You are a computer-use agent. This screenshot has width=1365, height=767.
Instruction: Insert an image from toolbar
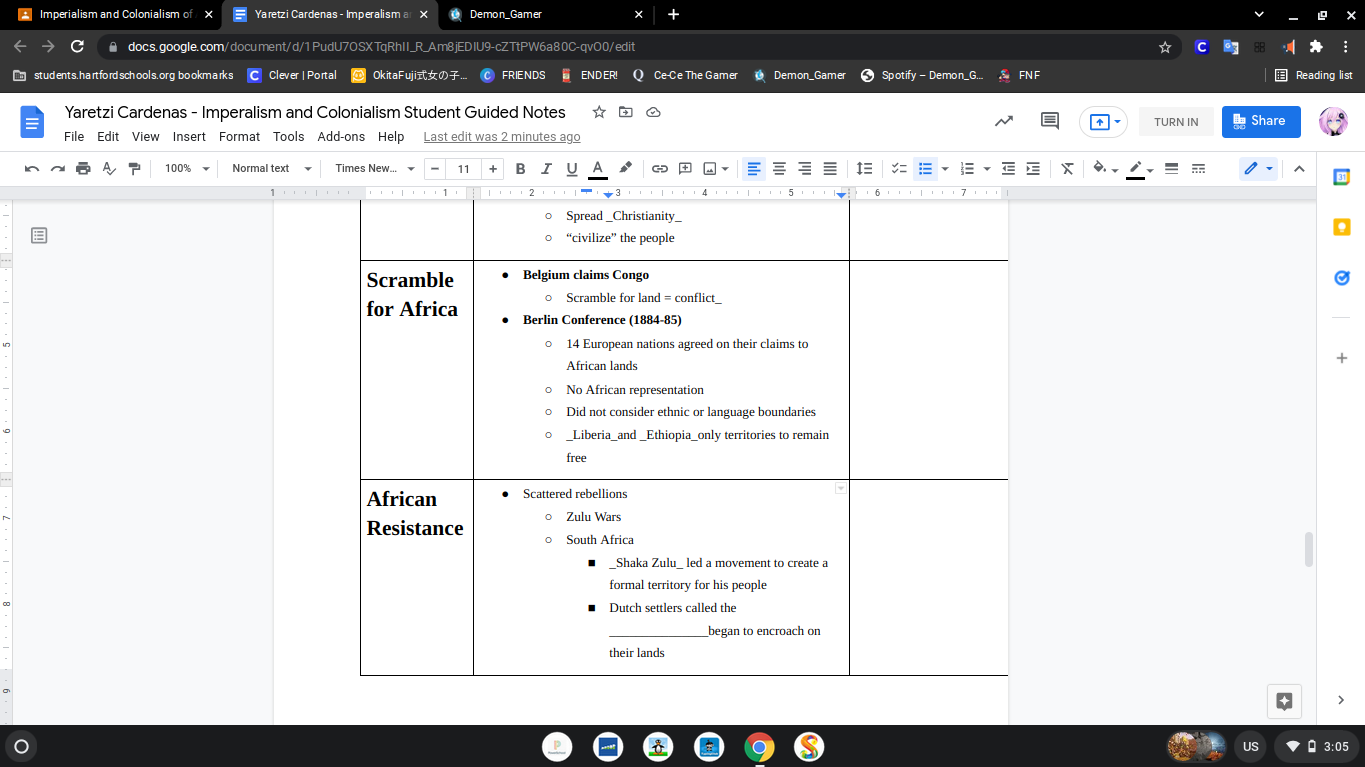(x=710, y=169)
